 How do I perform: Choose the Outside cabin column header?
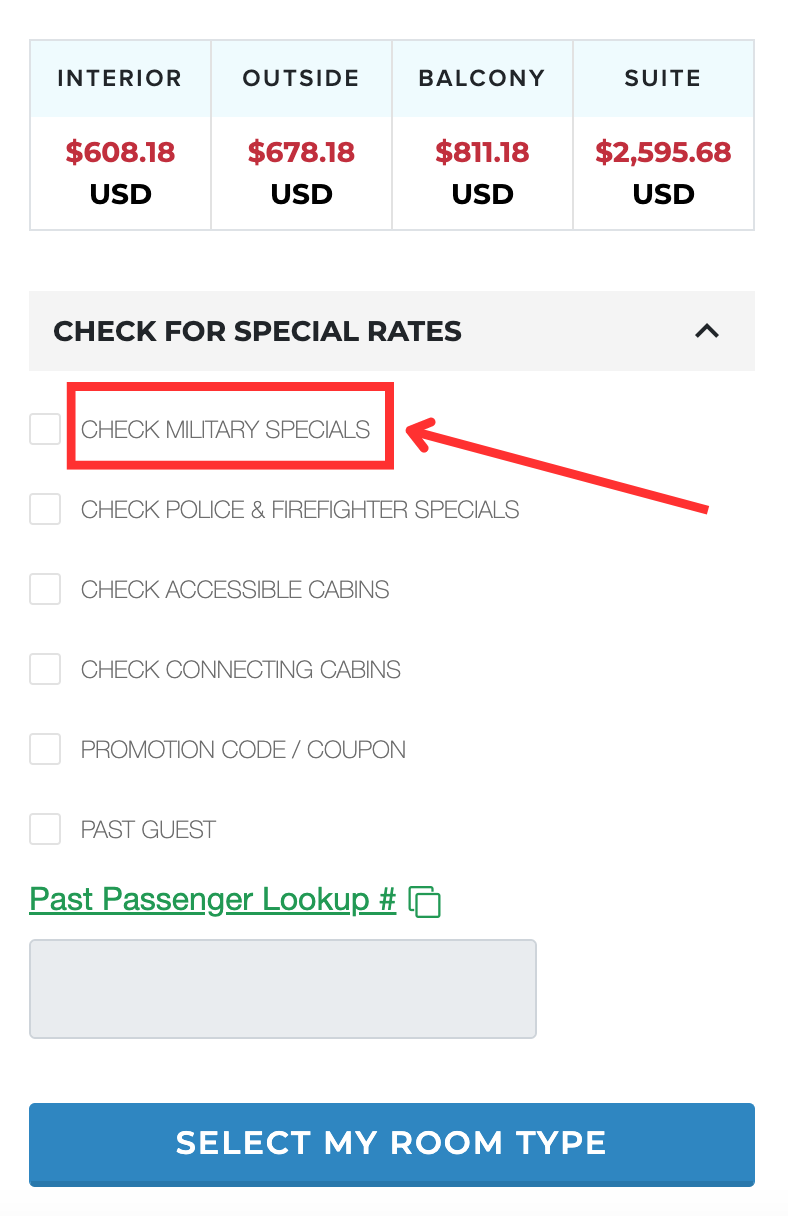(301, 79)
